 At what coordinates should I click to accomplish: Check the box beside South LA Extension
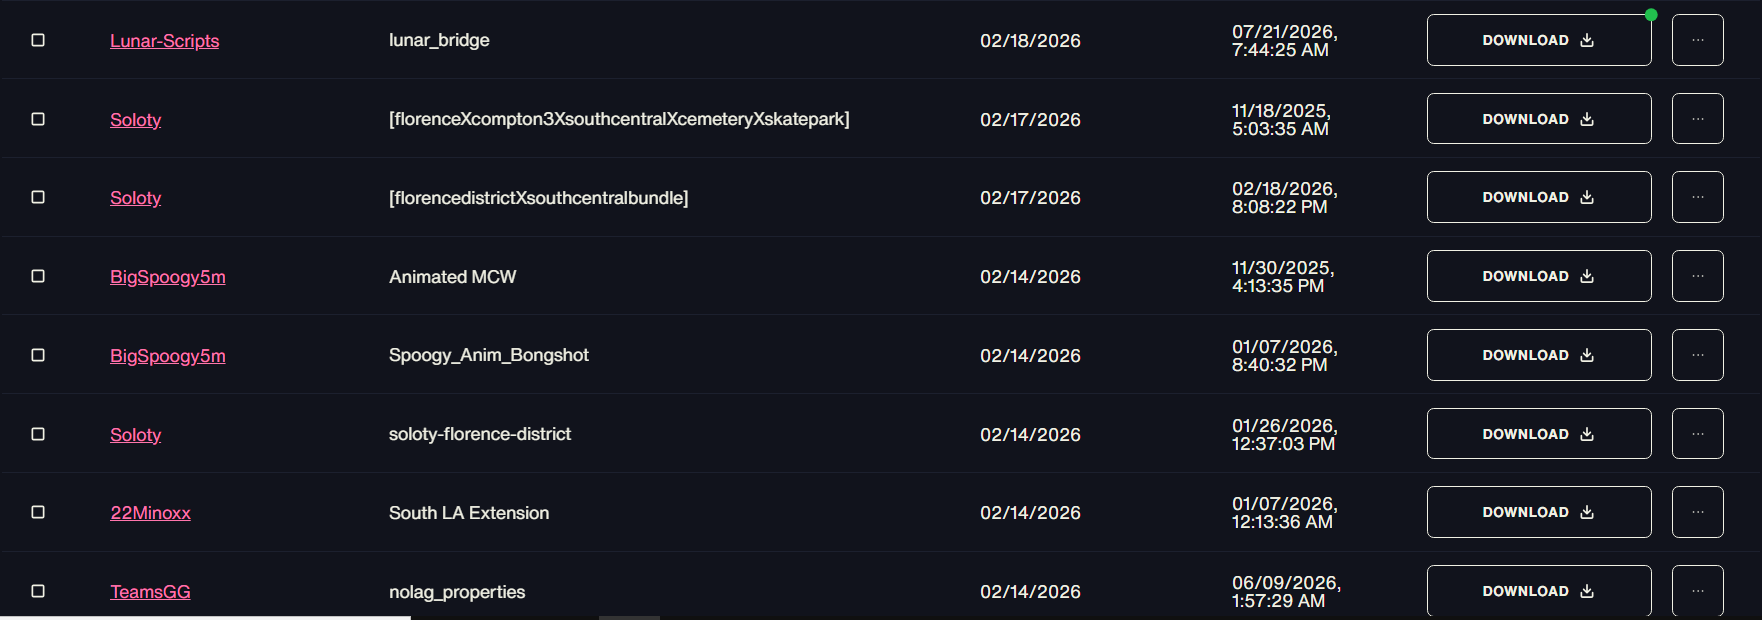(x=38, y=512)
